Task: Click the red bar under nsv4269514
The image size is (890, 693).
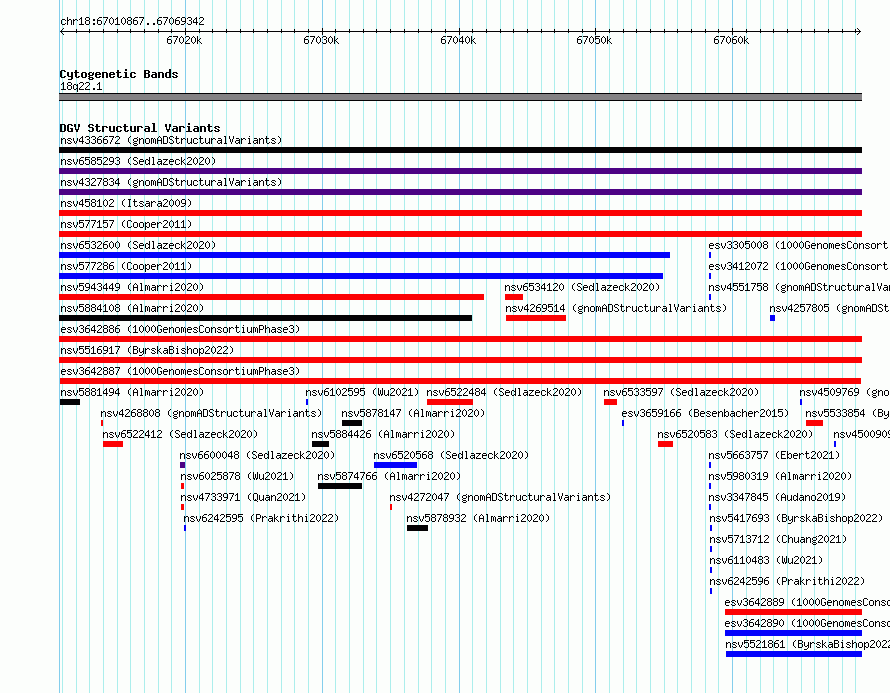Action: (536, 318)
